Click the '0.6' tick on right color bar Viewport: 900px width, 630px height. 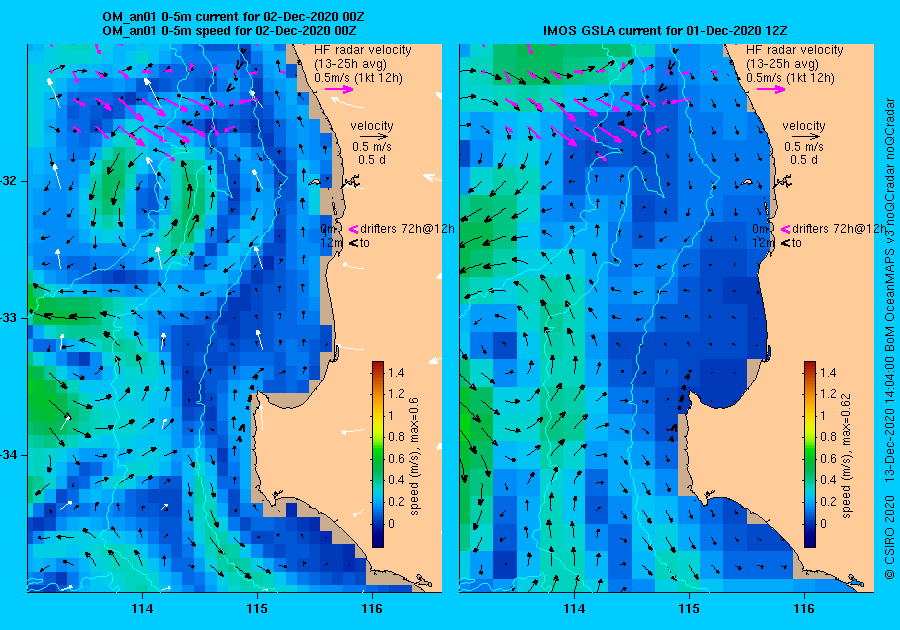(828, 458)
